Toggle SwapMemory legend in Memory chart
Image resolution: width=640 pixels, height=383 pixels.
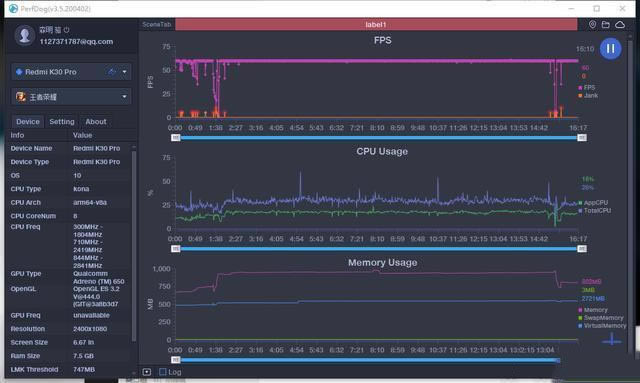click(x=601, y=318)
